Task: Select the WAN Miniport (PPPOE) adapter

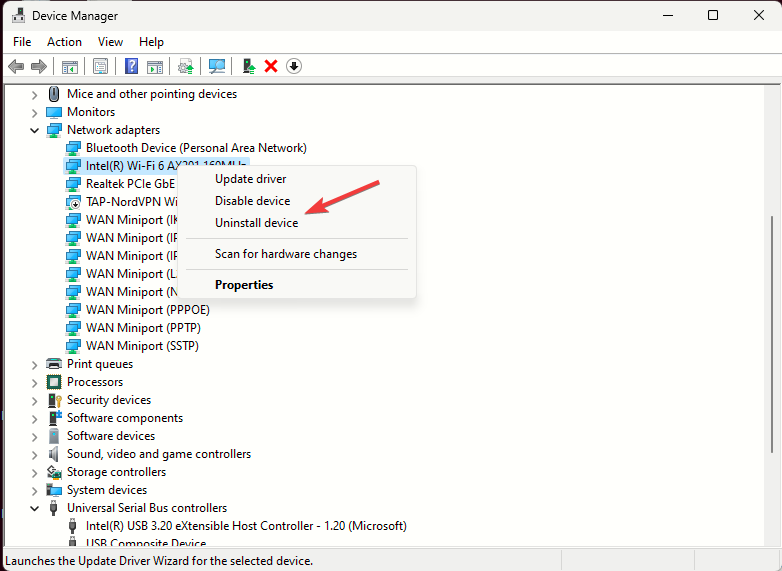Action: coord(147,310)
